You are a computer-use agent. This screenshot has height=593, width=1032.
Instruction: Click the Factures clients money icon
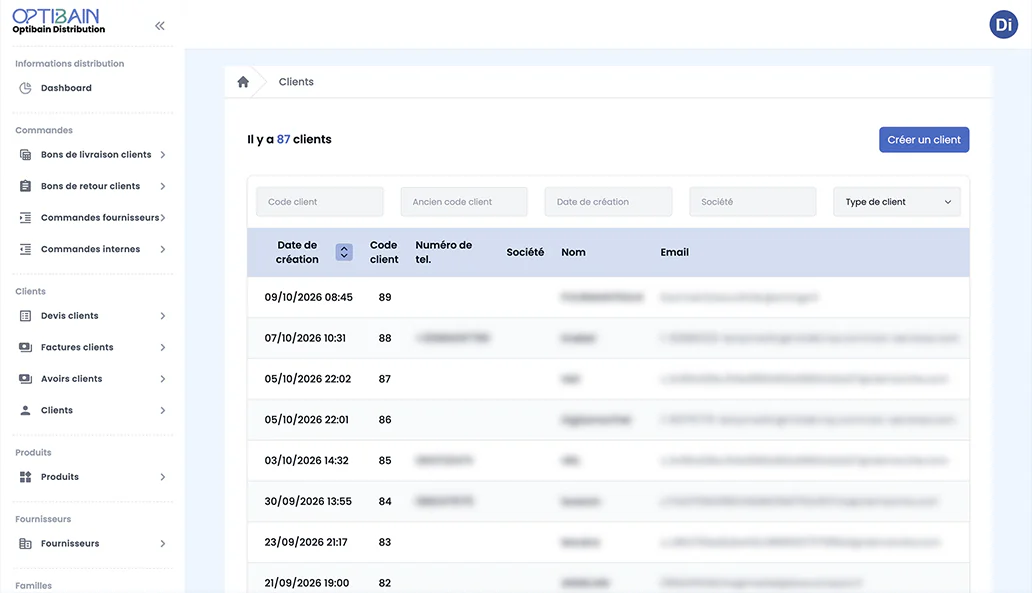[x=25, y=348]
